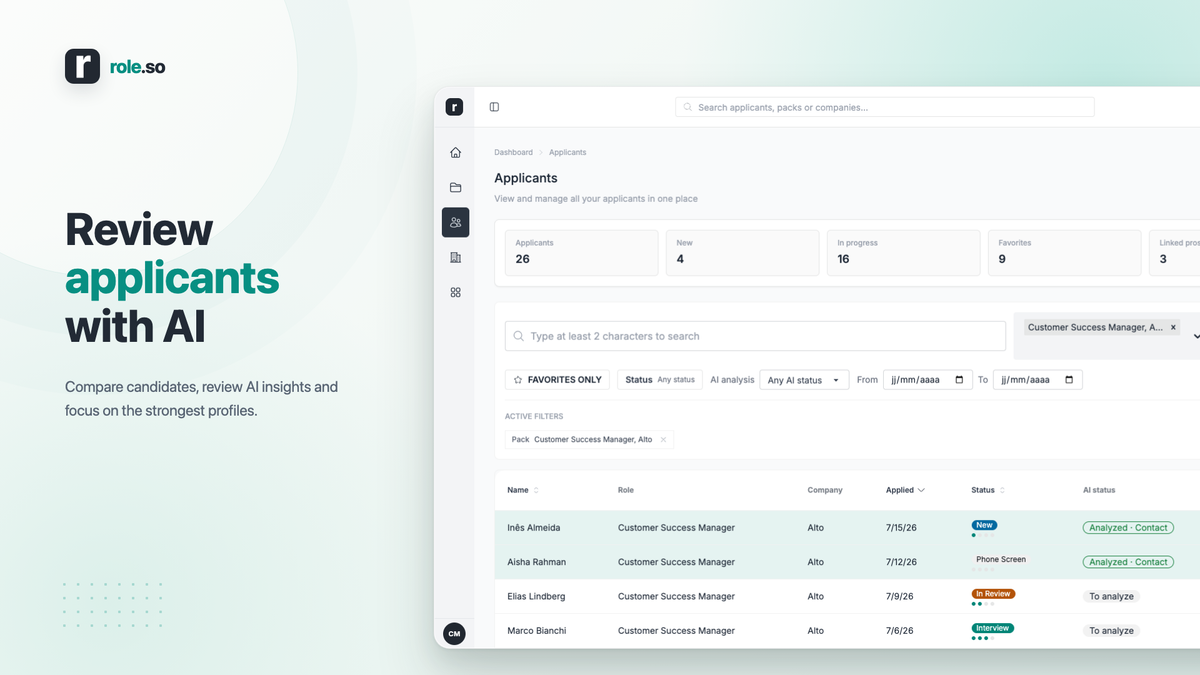Image resolution: width=1200 pixels, height=675 pixels.
Task: Open the Companies building sidebar icon
Action: pos(455,257)
